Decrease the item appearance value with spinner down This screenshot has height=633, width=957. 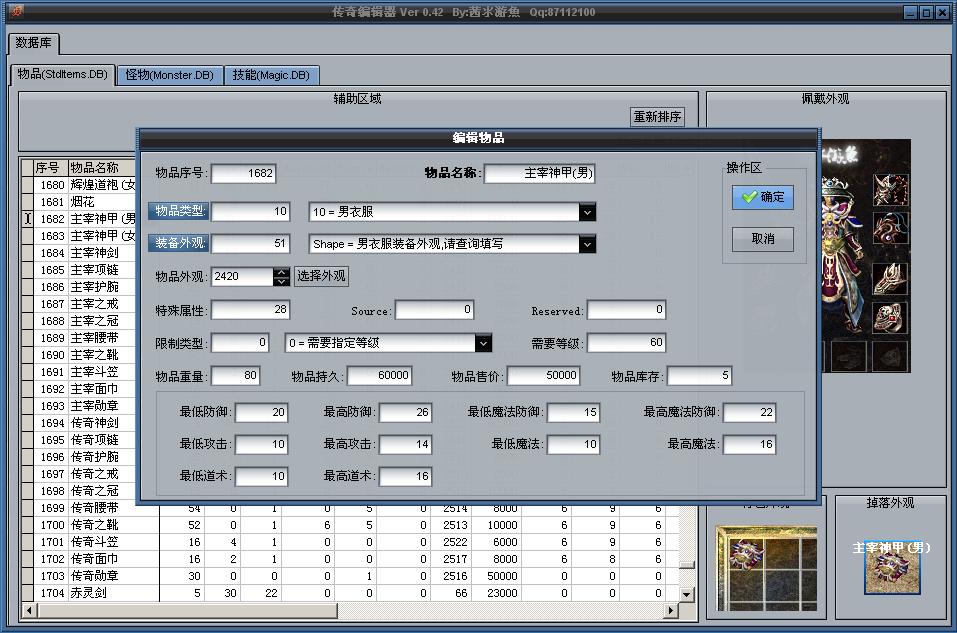tap(282, 281)
